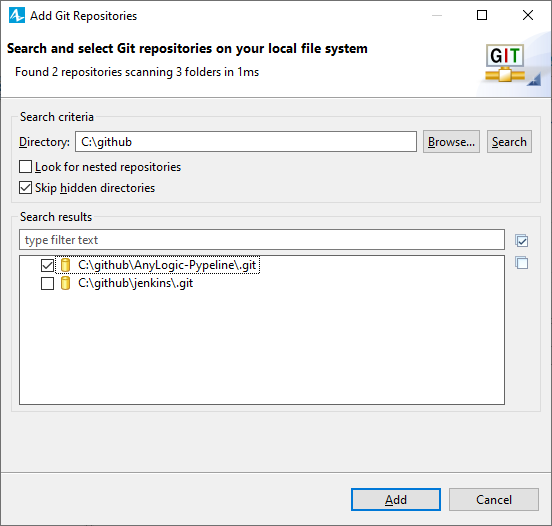
Task: Click the type filter text box
Action: (262, 240)
